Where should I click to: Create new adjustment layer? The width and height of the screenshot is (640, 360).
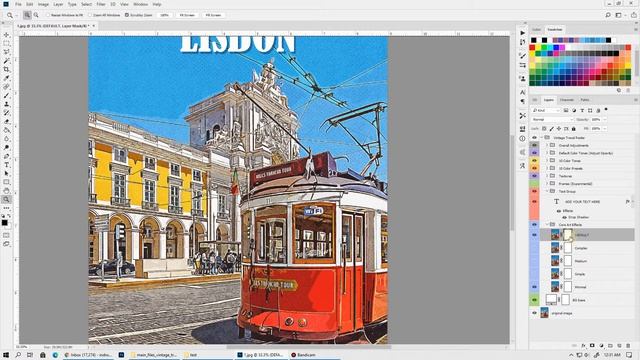pos(601,346)
